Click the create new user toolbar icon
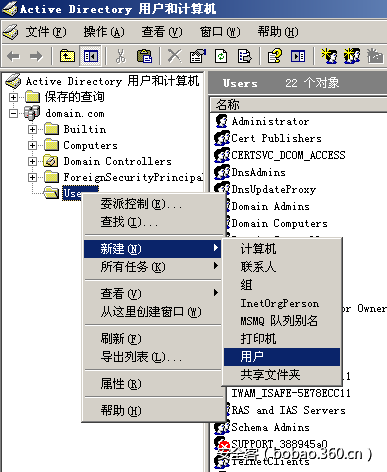The image size is (387, 472). pyautogui.click(x=329, y=56)
